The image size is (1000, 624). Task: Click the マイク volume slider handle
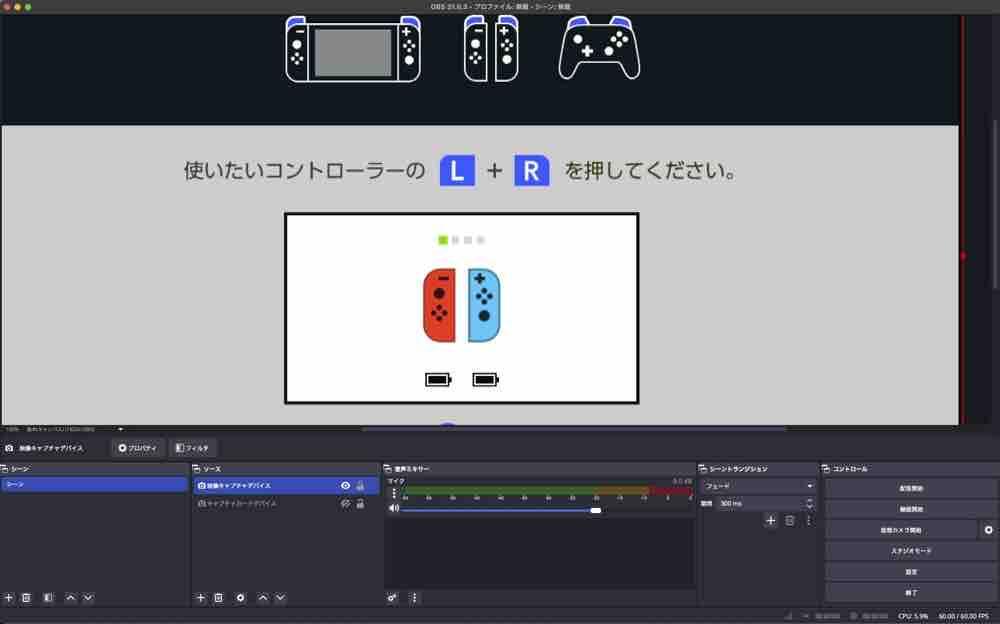596,510
